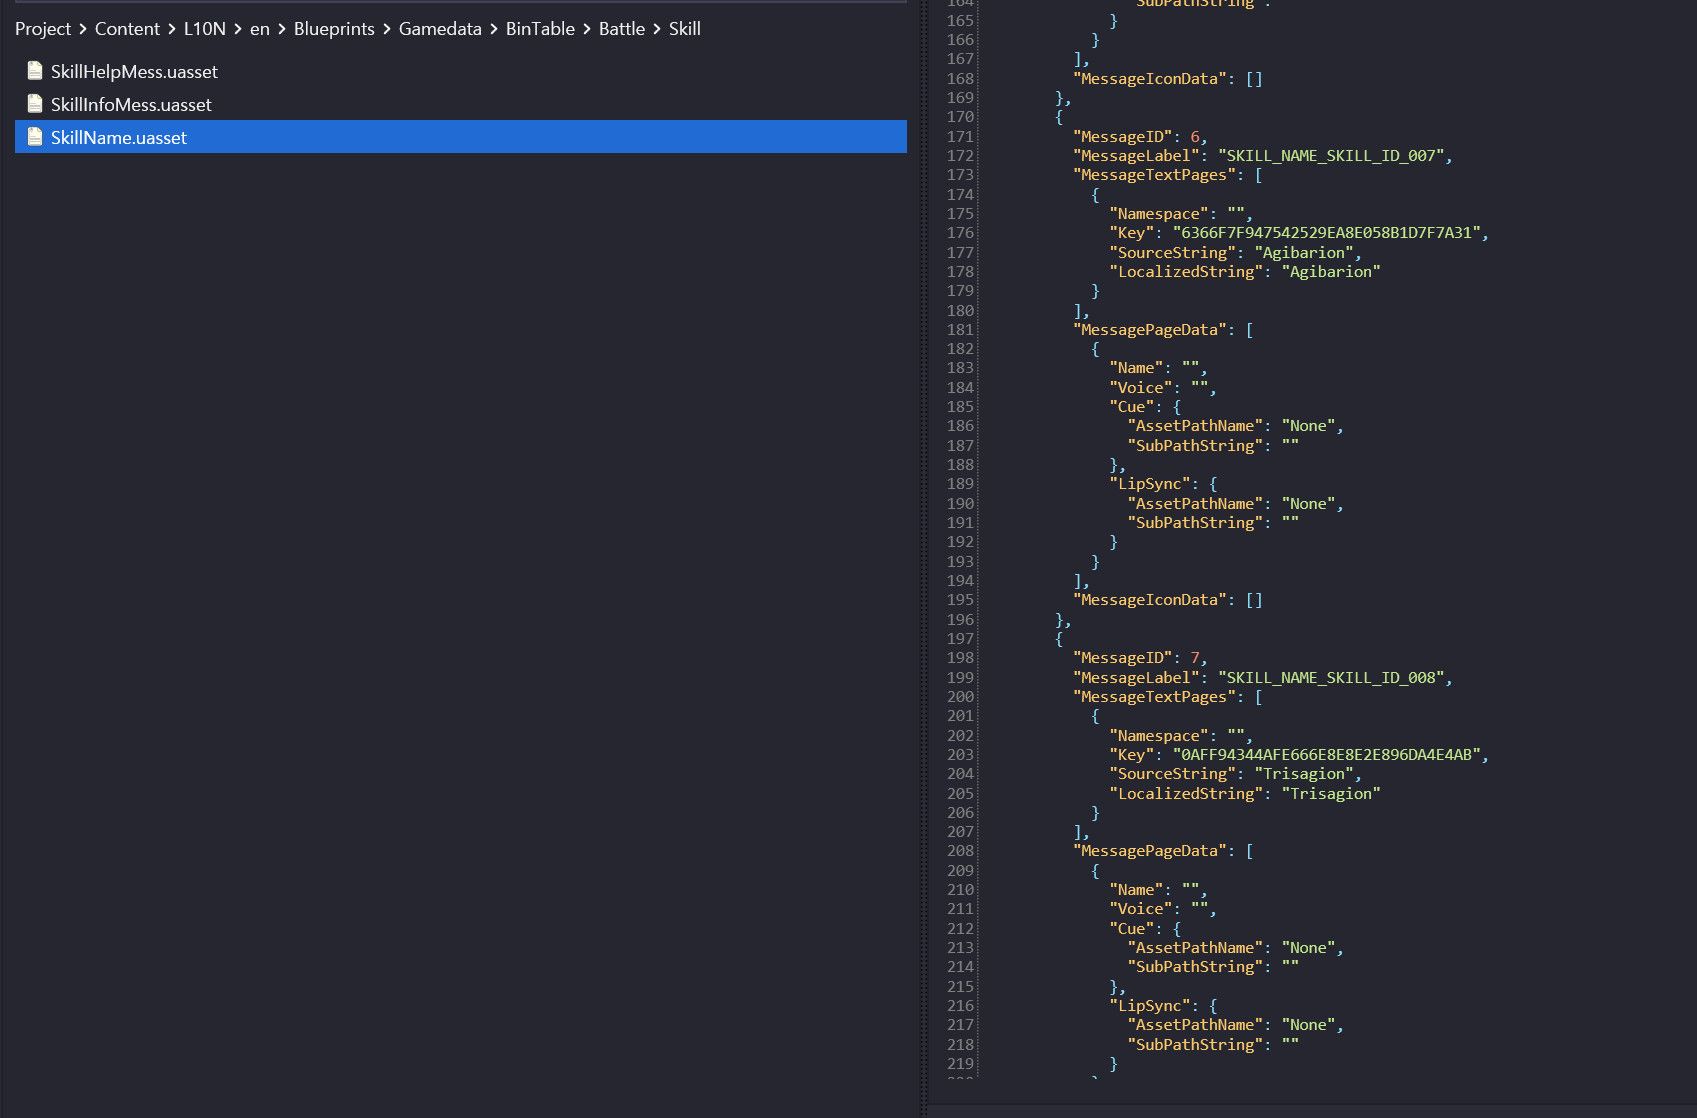This screenshot has height=1118, width=1697.
Task: Click chevron after Battle breadcrumb
Action: [x=657, y=29]
